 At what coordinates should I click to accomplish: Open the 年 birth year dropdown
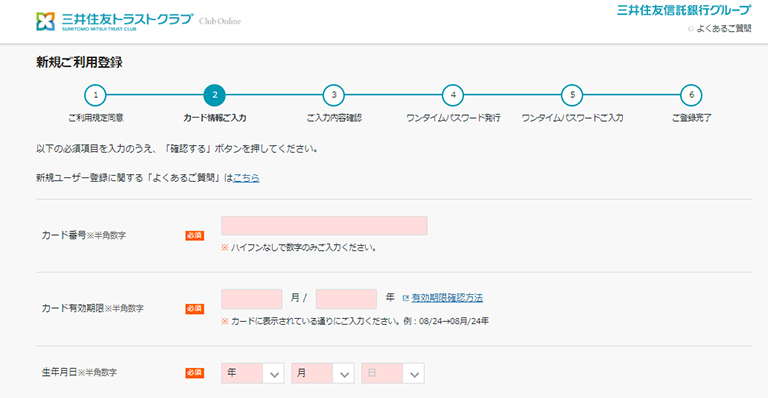tap(253, 373)
